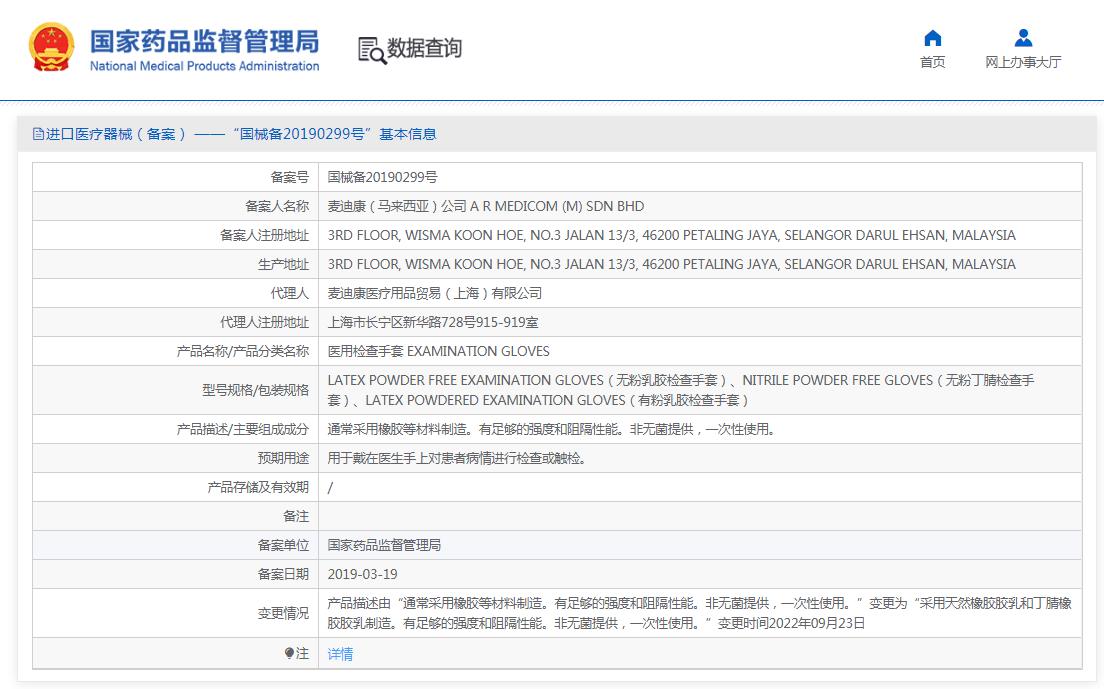The height and width of the screenshot is (689, 1104).
Task: Click the 生产地址 row label
Action: 283,265
